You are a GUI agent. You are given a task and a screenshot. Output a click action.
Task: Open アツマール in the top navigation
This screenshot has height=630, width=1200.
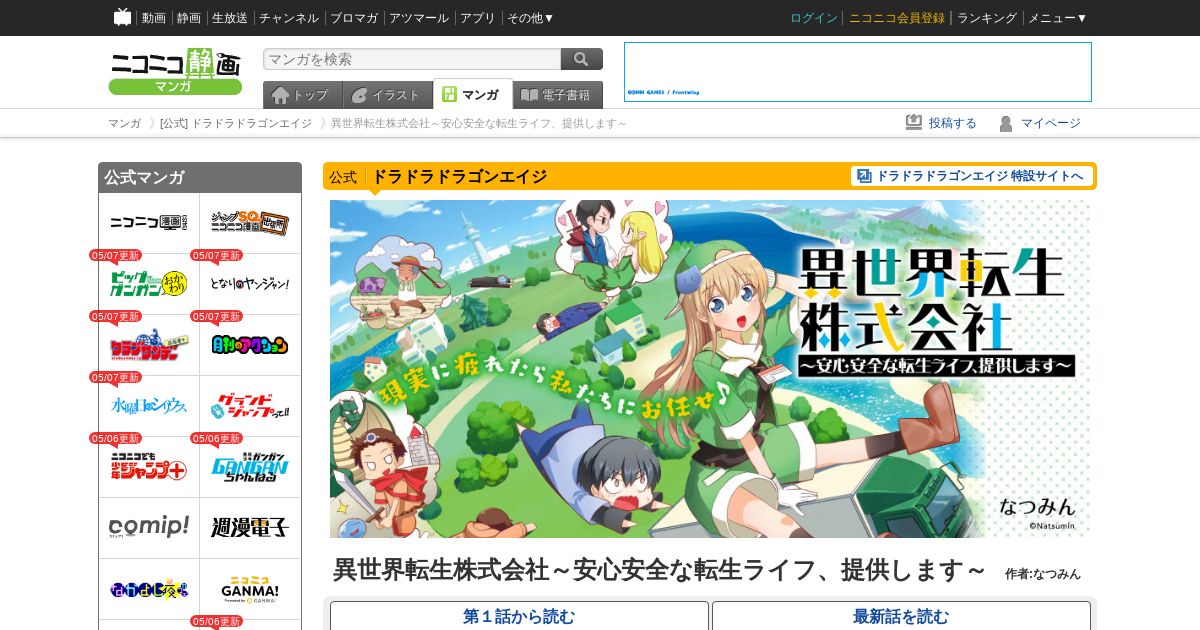(419, 18)
